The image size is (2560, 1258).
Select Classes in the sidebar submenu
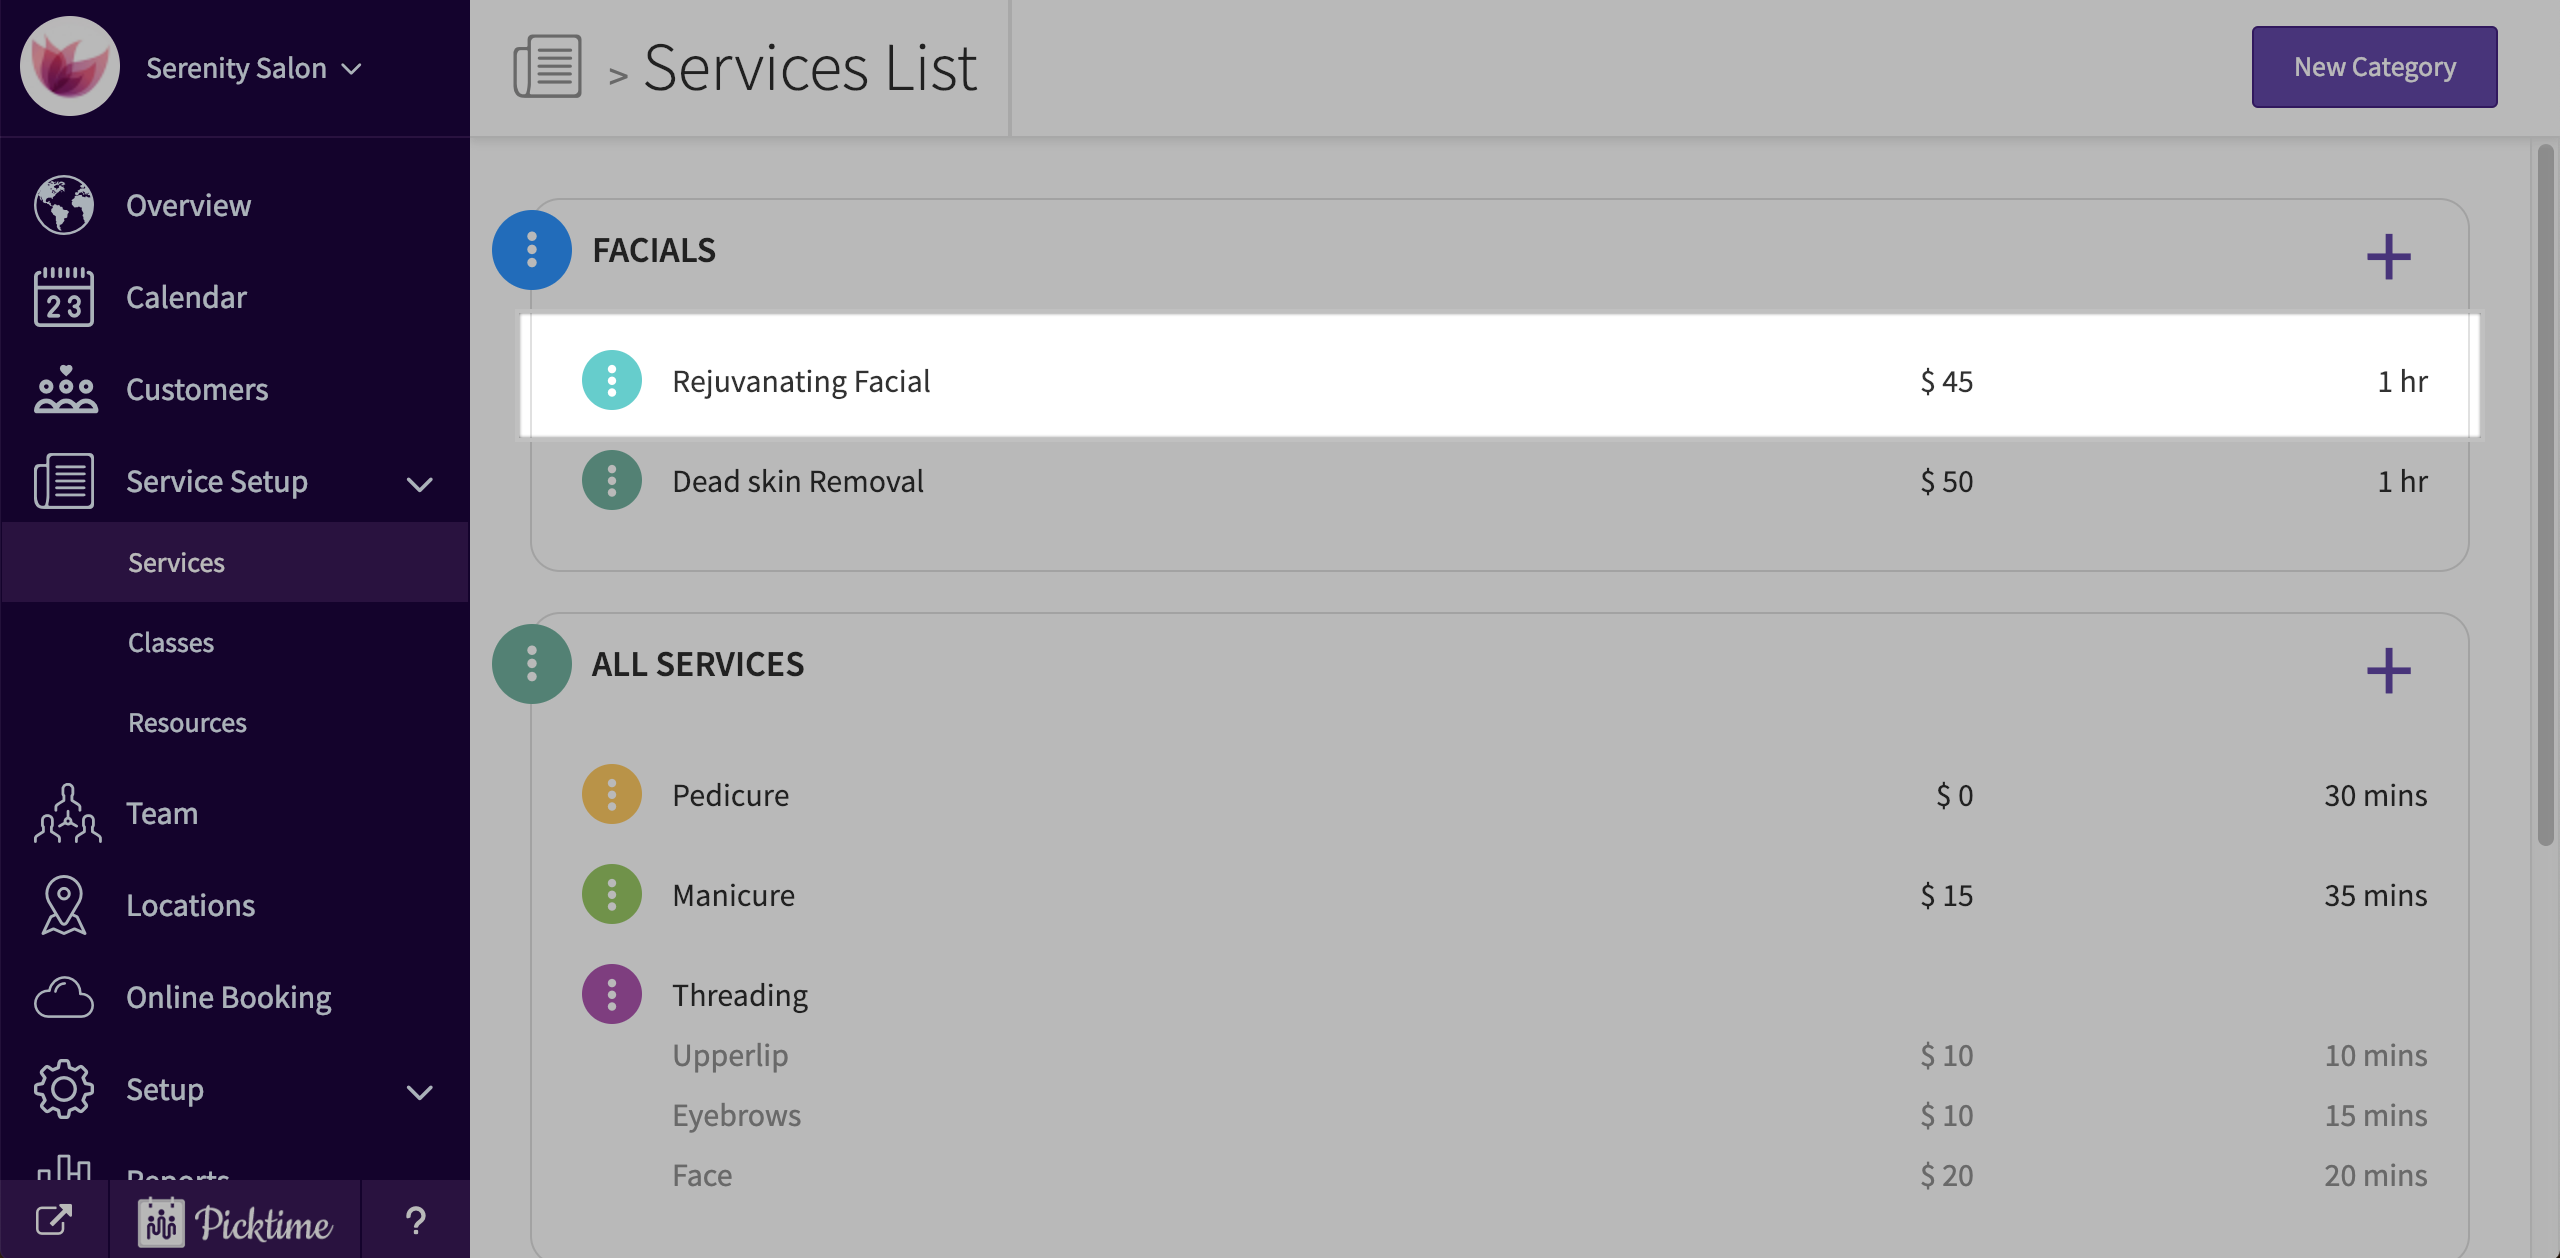(171, 642)
